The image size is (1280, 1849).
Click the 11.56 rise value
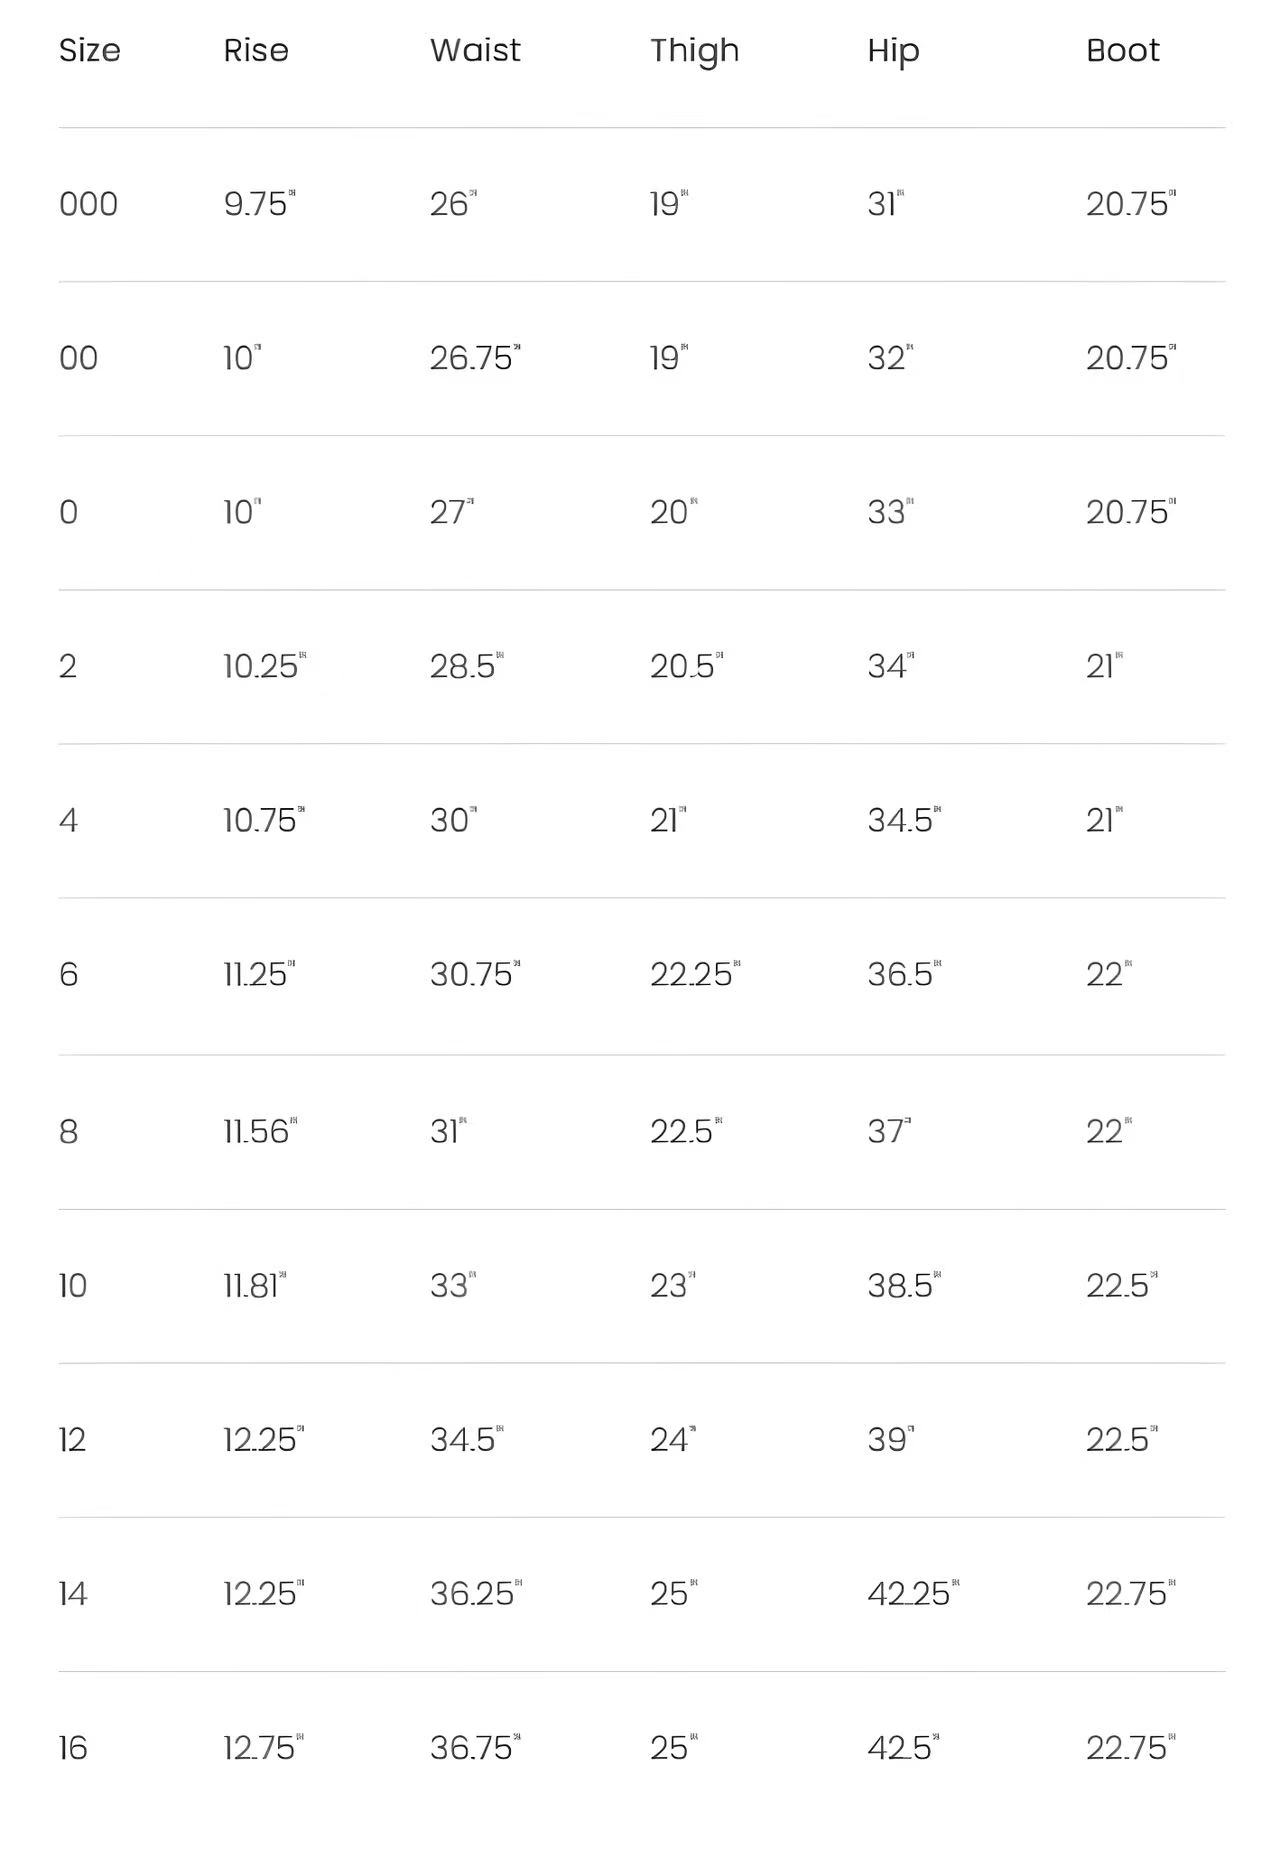click(x=257, y=1131)
